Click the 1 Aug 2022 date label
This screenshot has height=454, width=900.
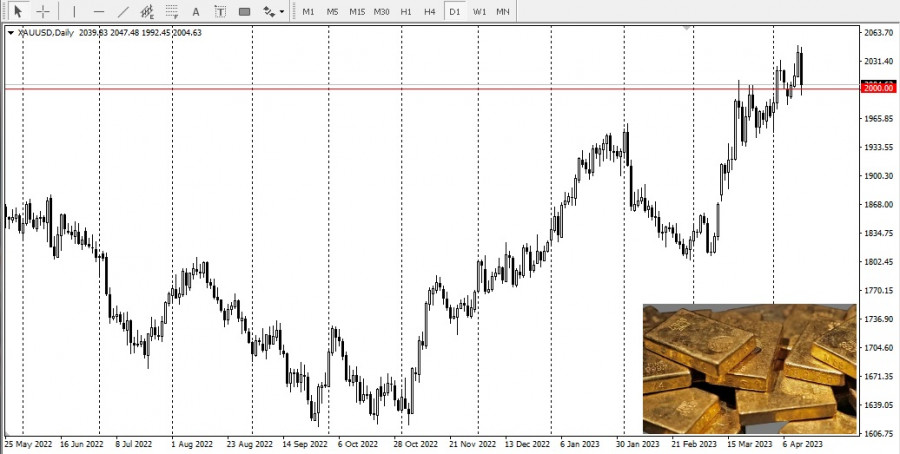(192, 444)
